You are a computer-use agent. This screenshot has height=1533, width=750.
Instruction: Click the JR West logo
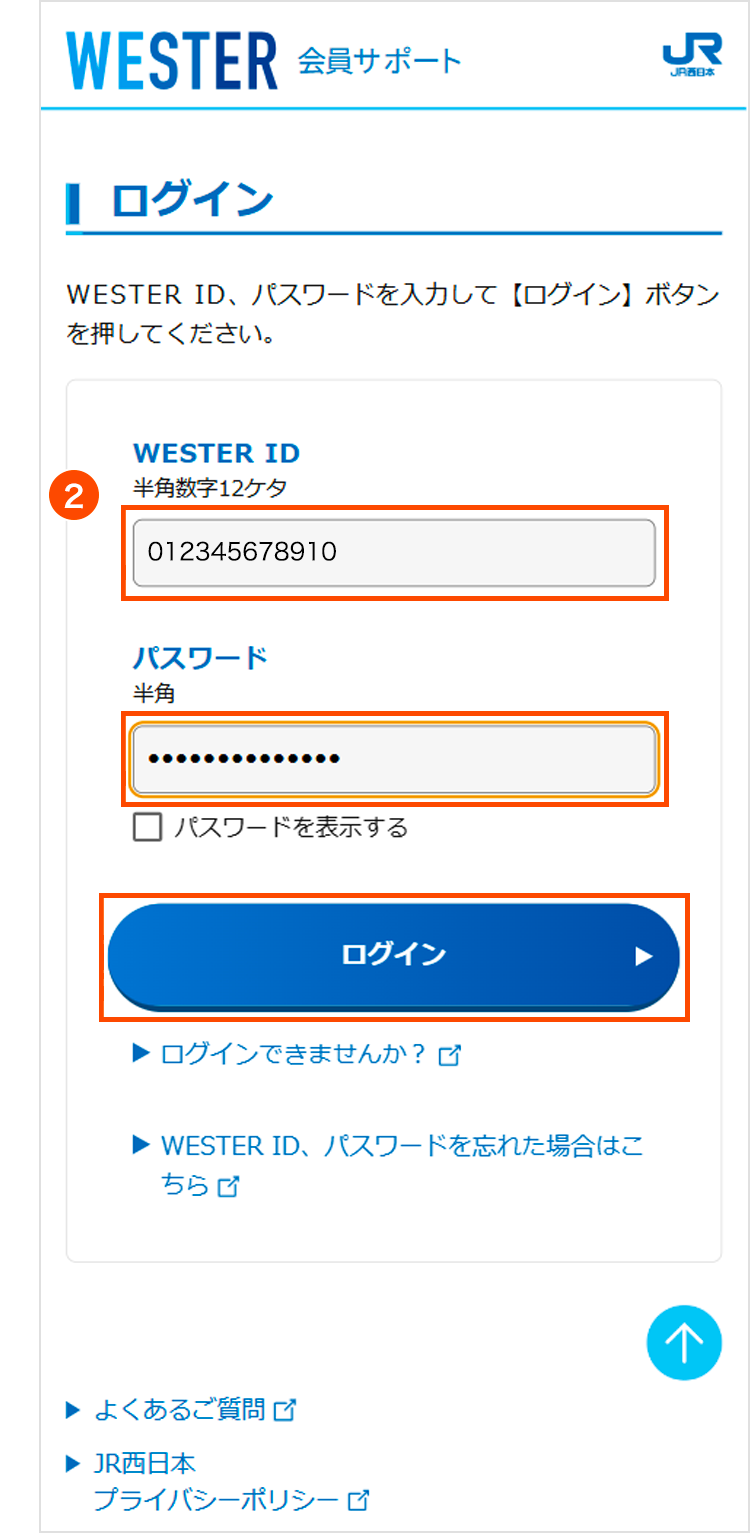[x=689, y=60]
